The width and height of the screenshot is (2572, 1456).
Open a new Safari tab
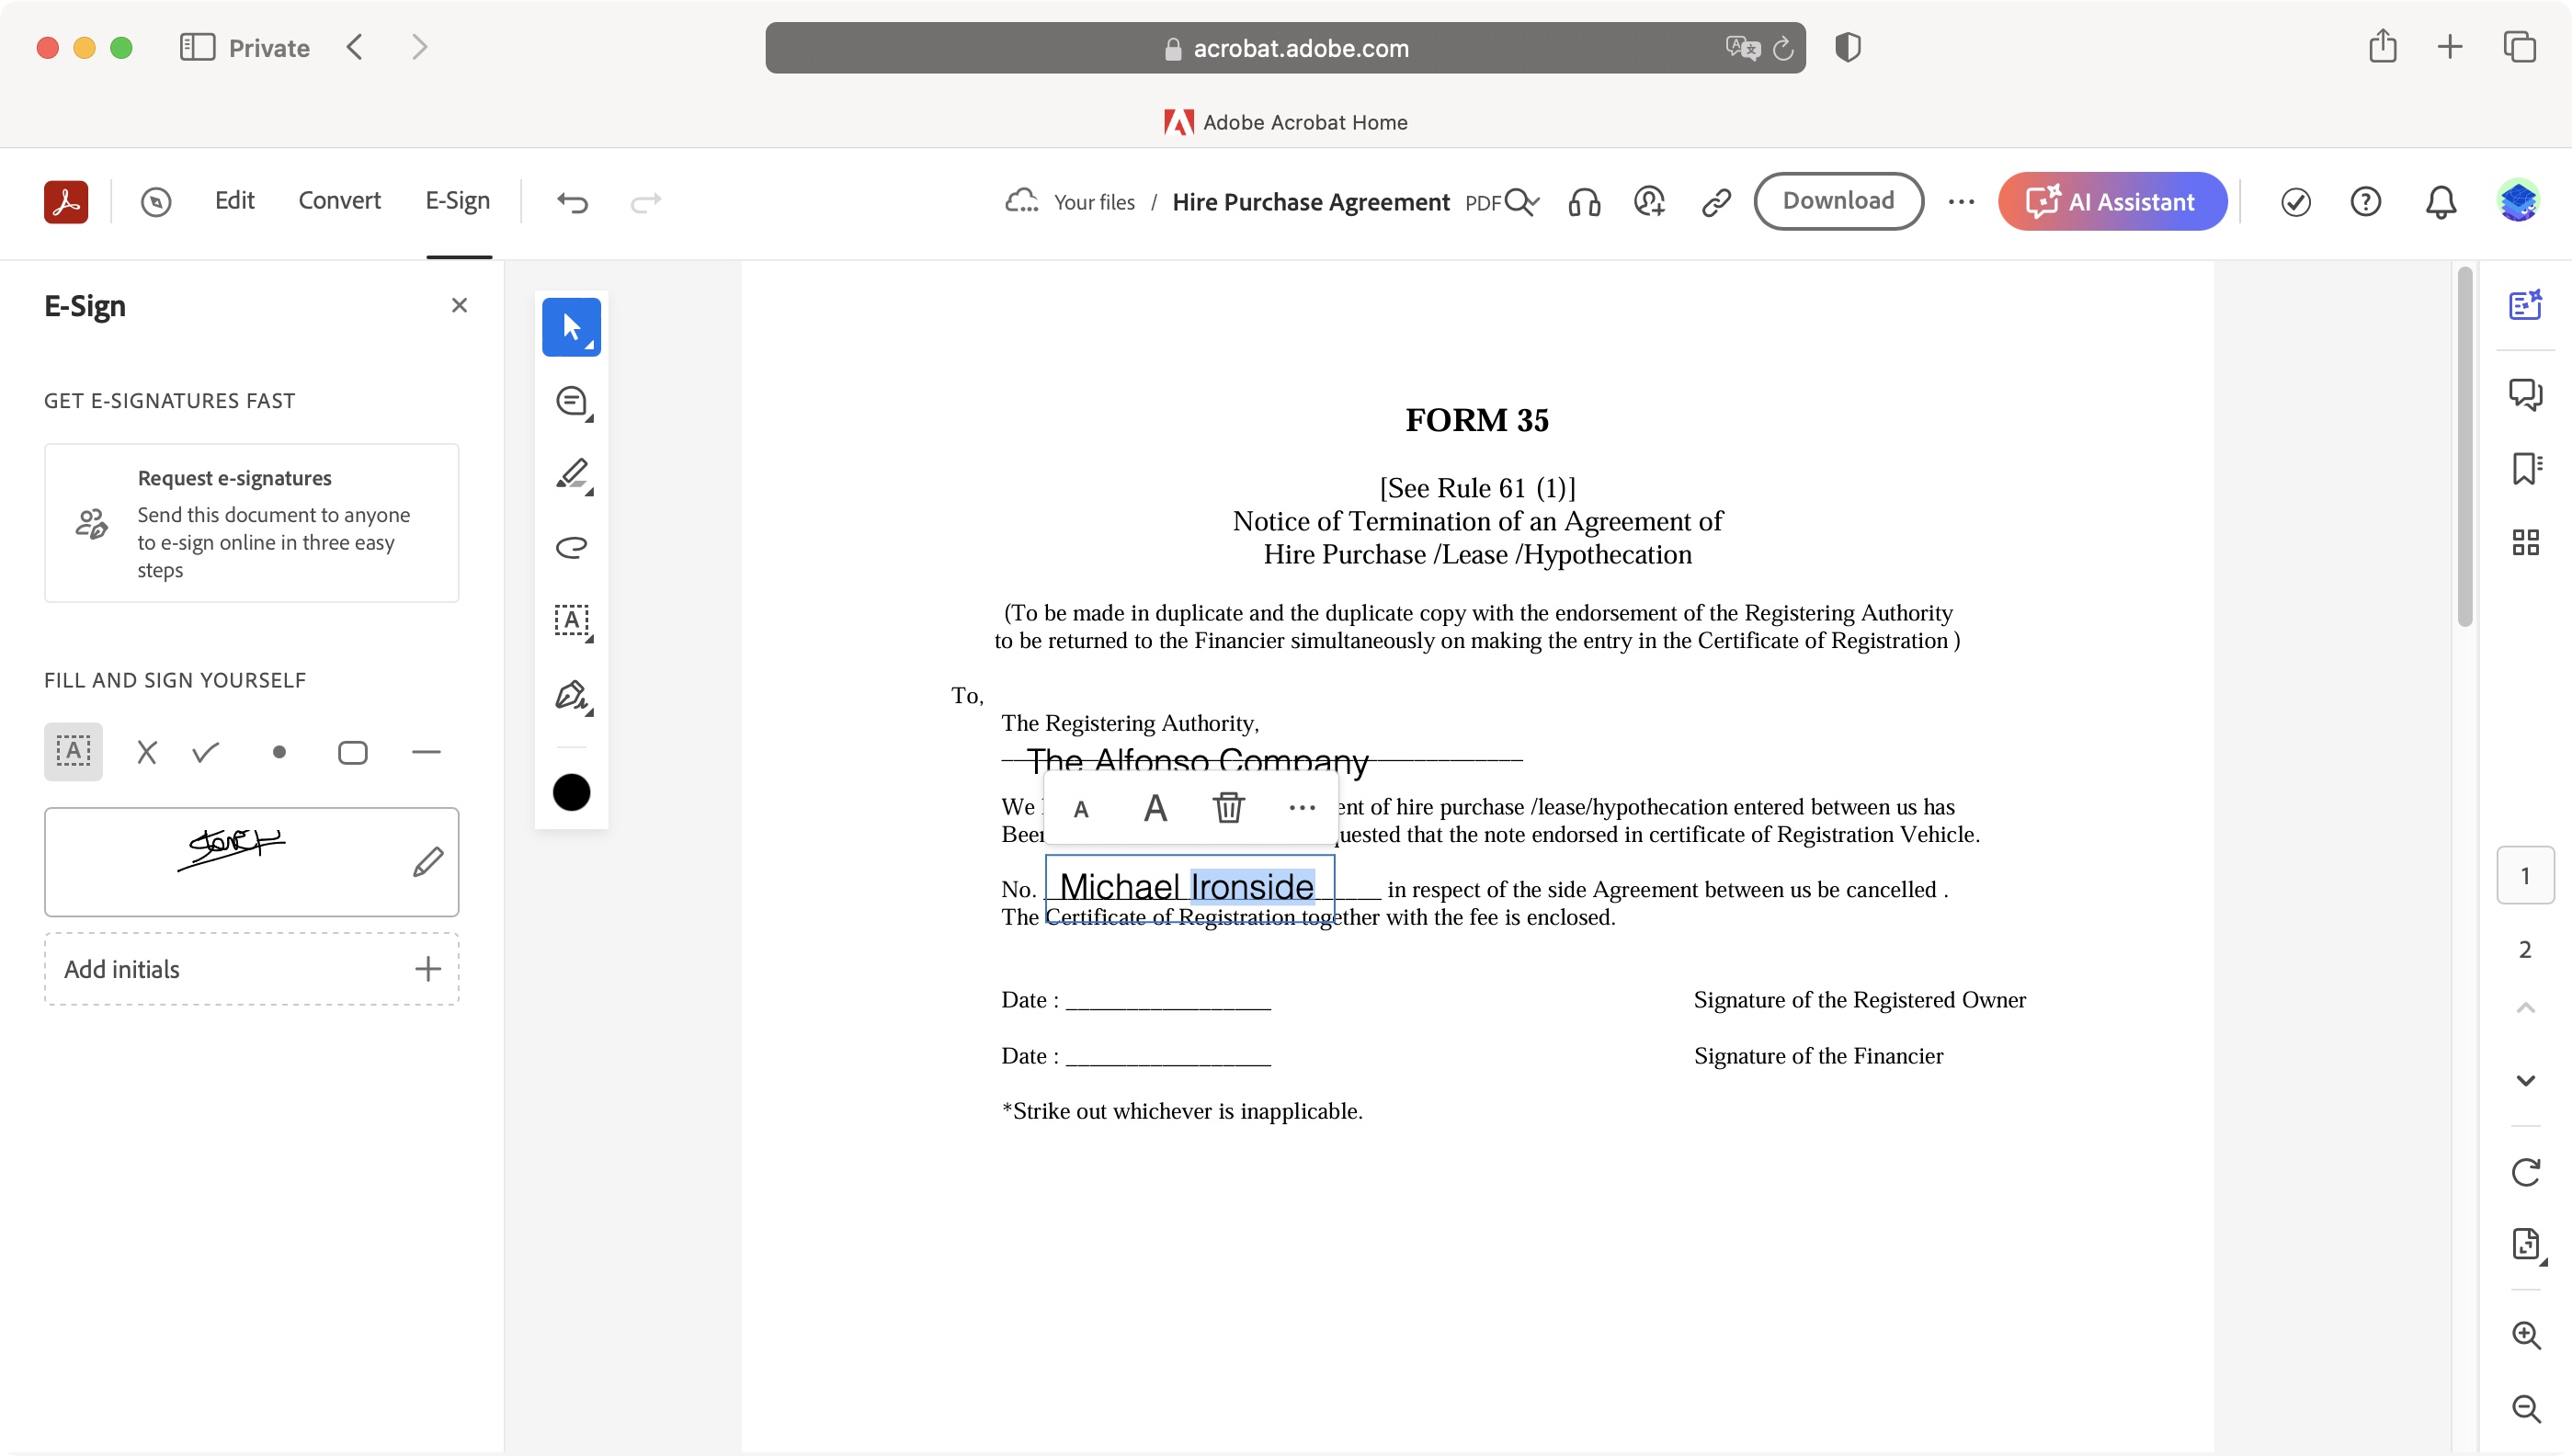(2450, 47)
